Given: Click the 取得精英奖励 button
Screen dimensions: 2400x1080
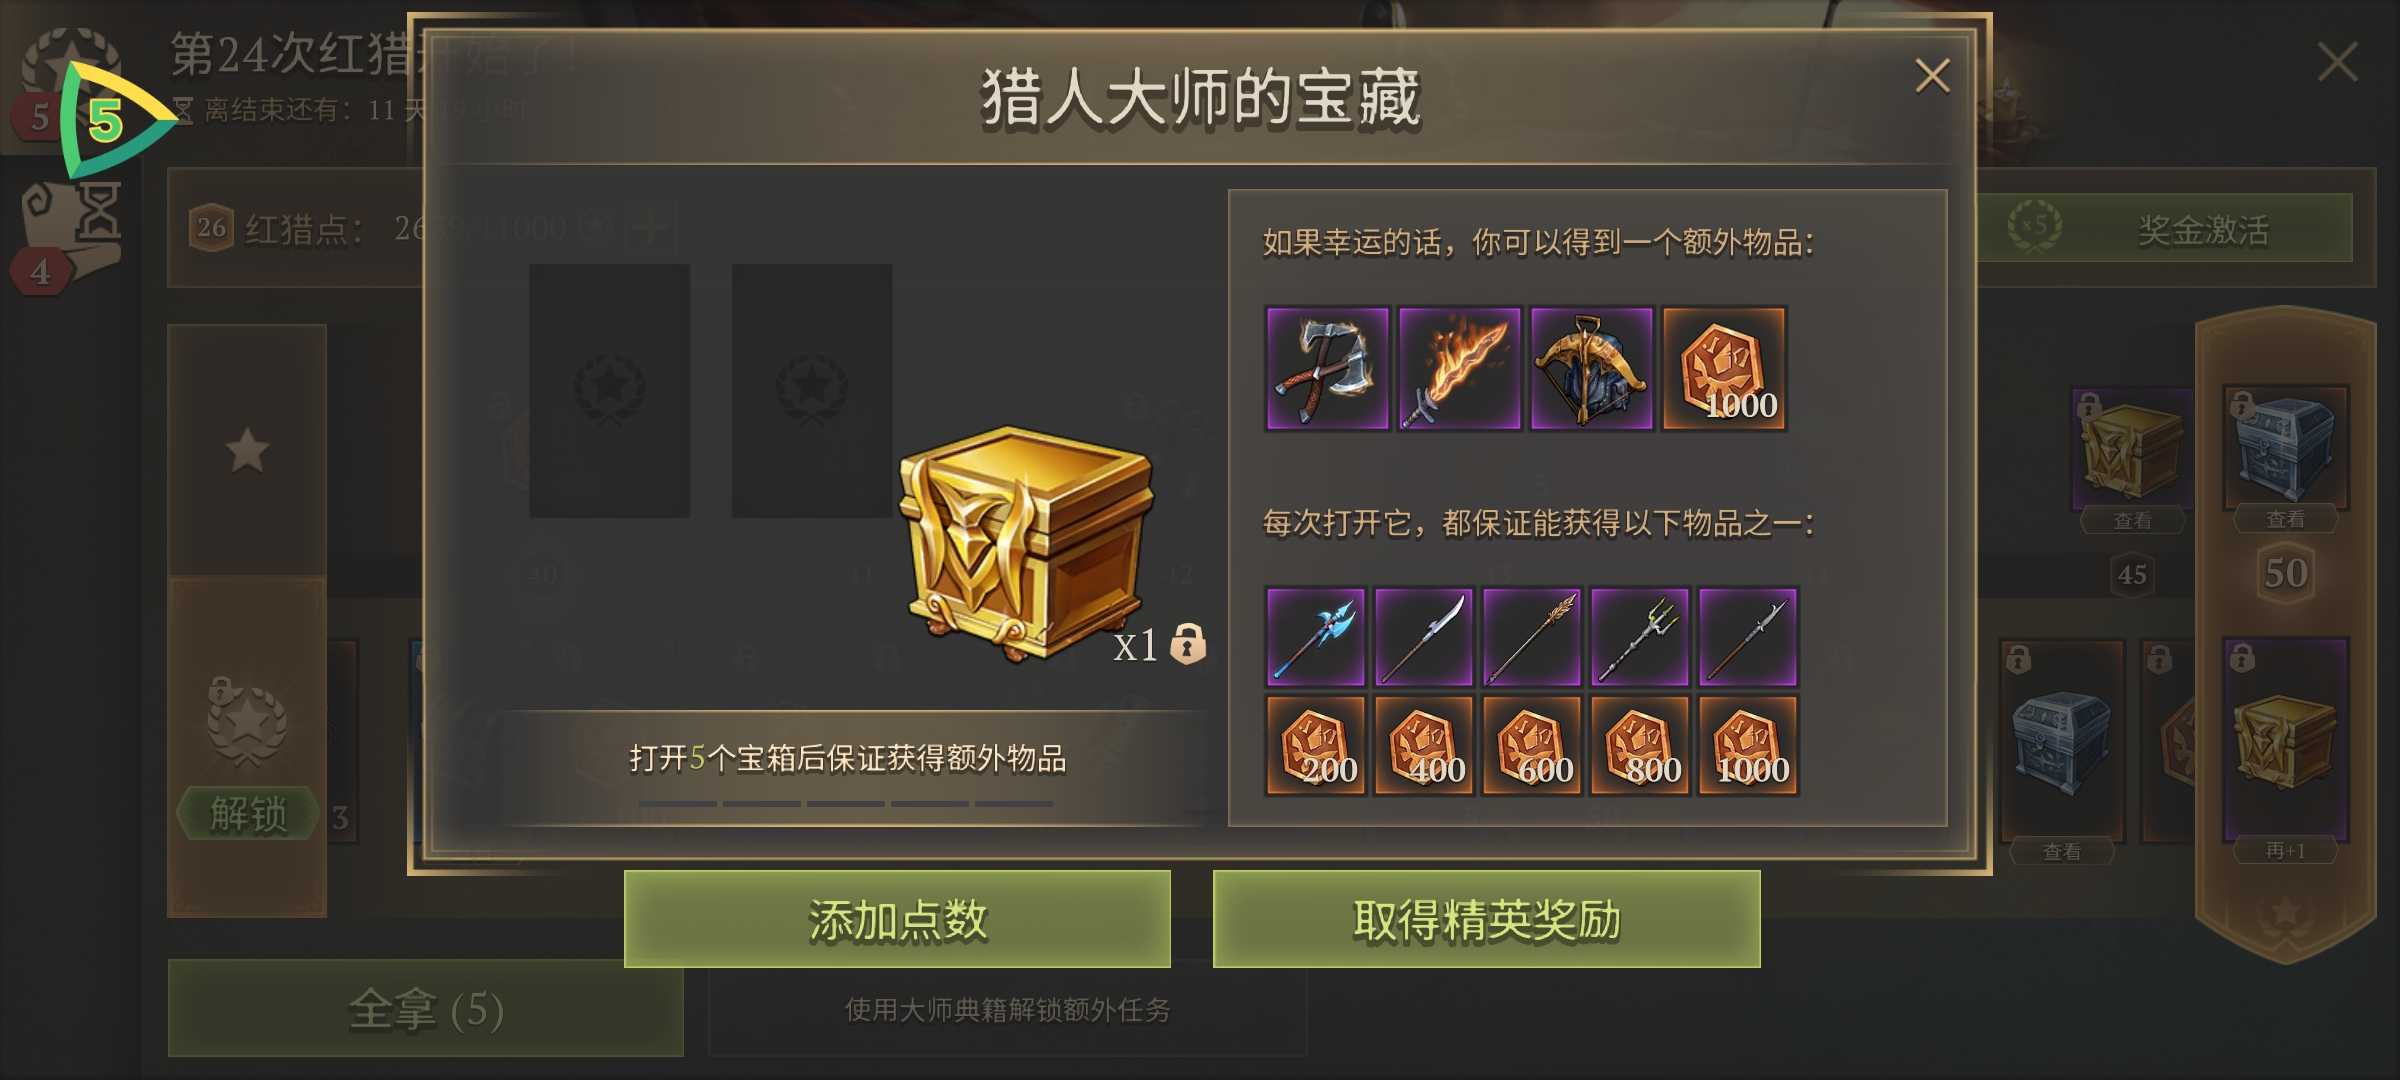Looking at the screenshot, I should [x=1486, y=919].
